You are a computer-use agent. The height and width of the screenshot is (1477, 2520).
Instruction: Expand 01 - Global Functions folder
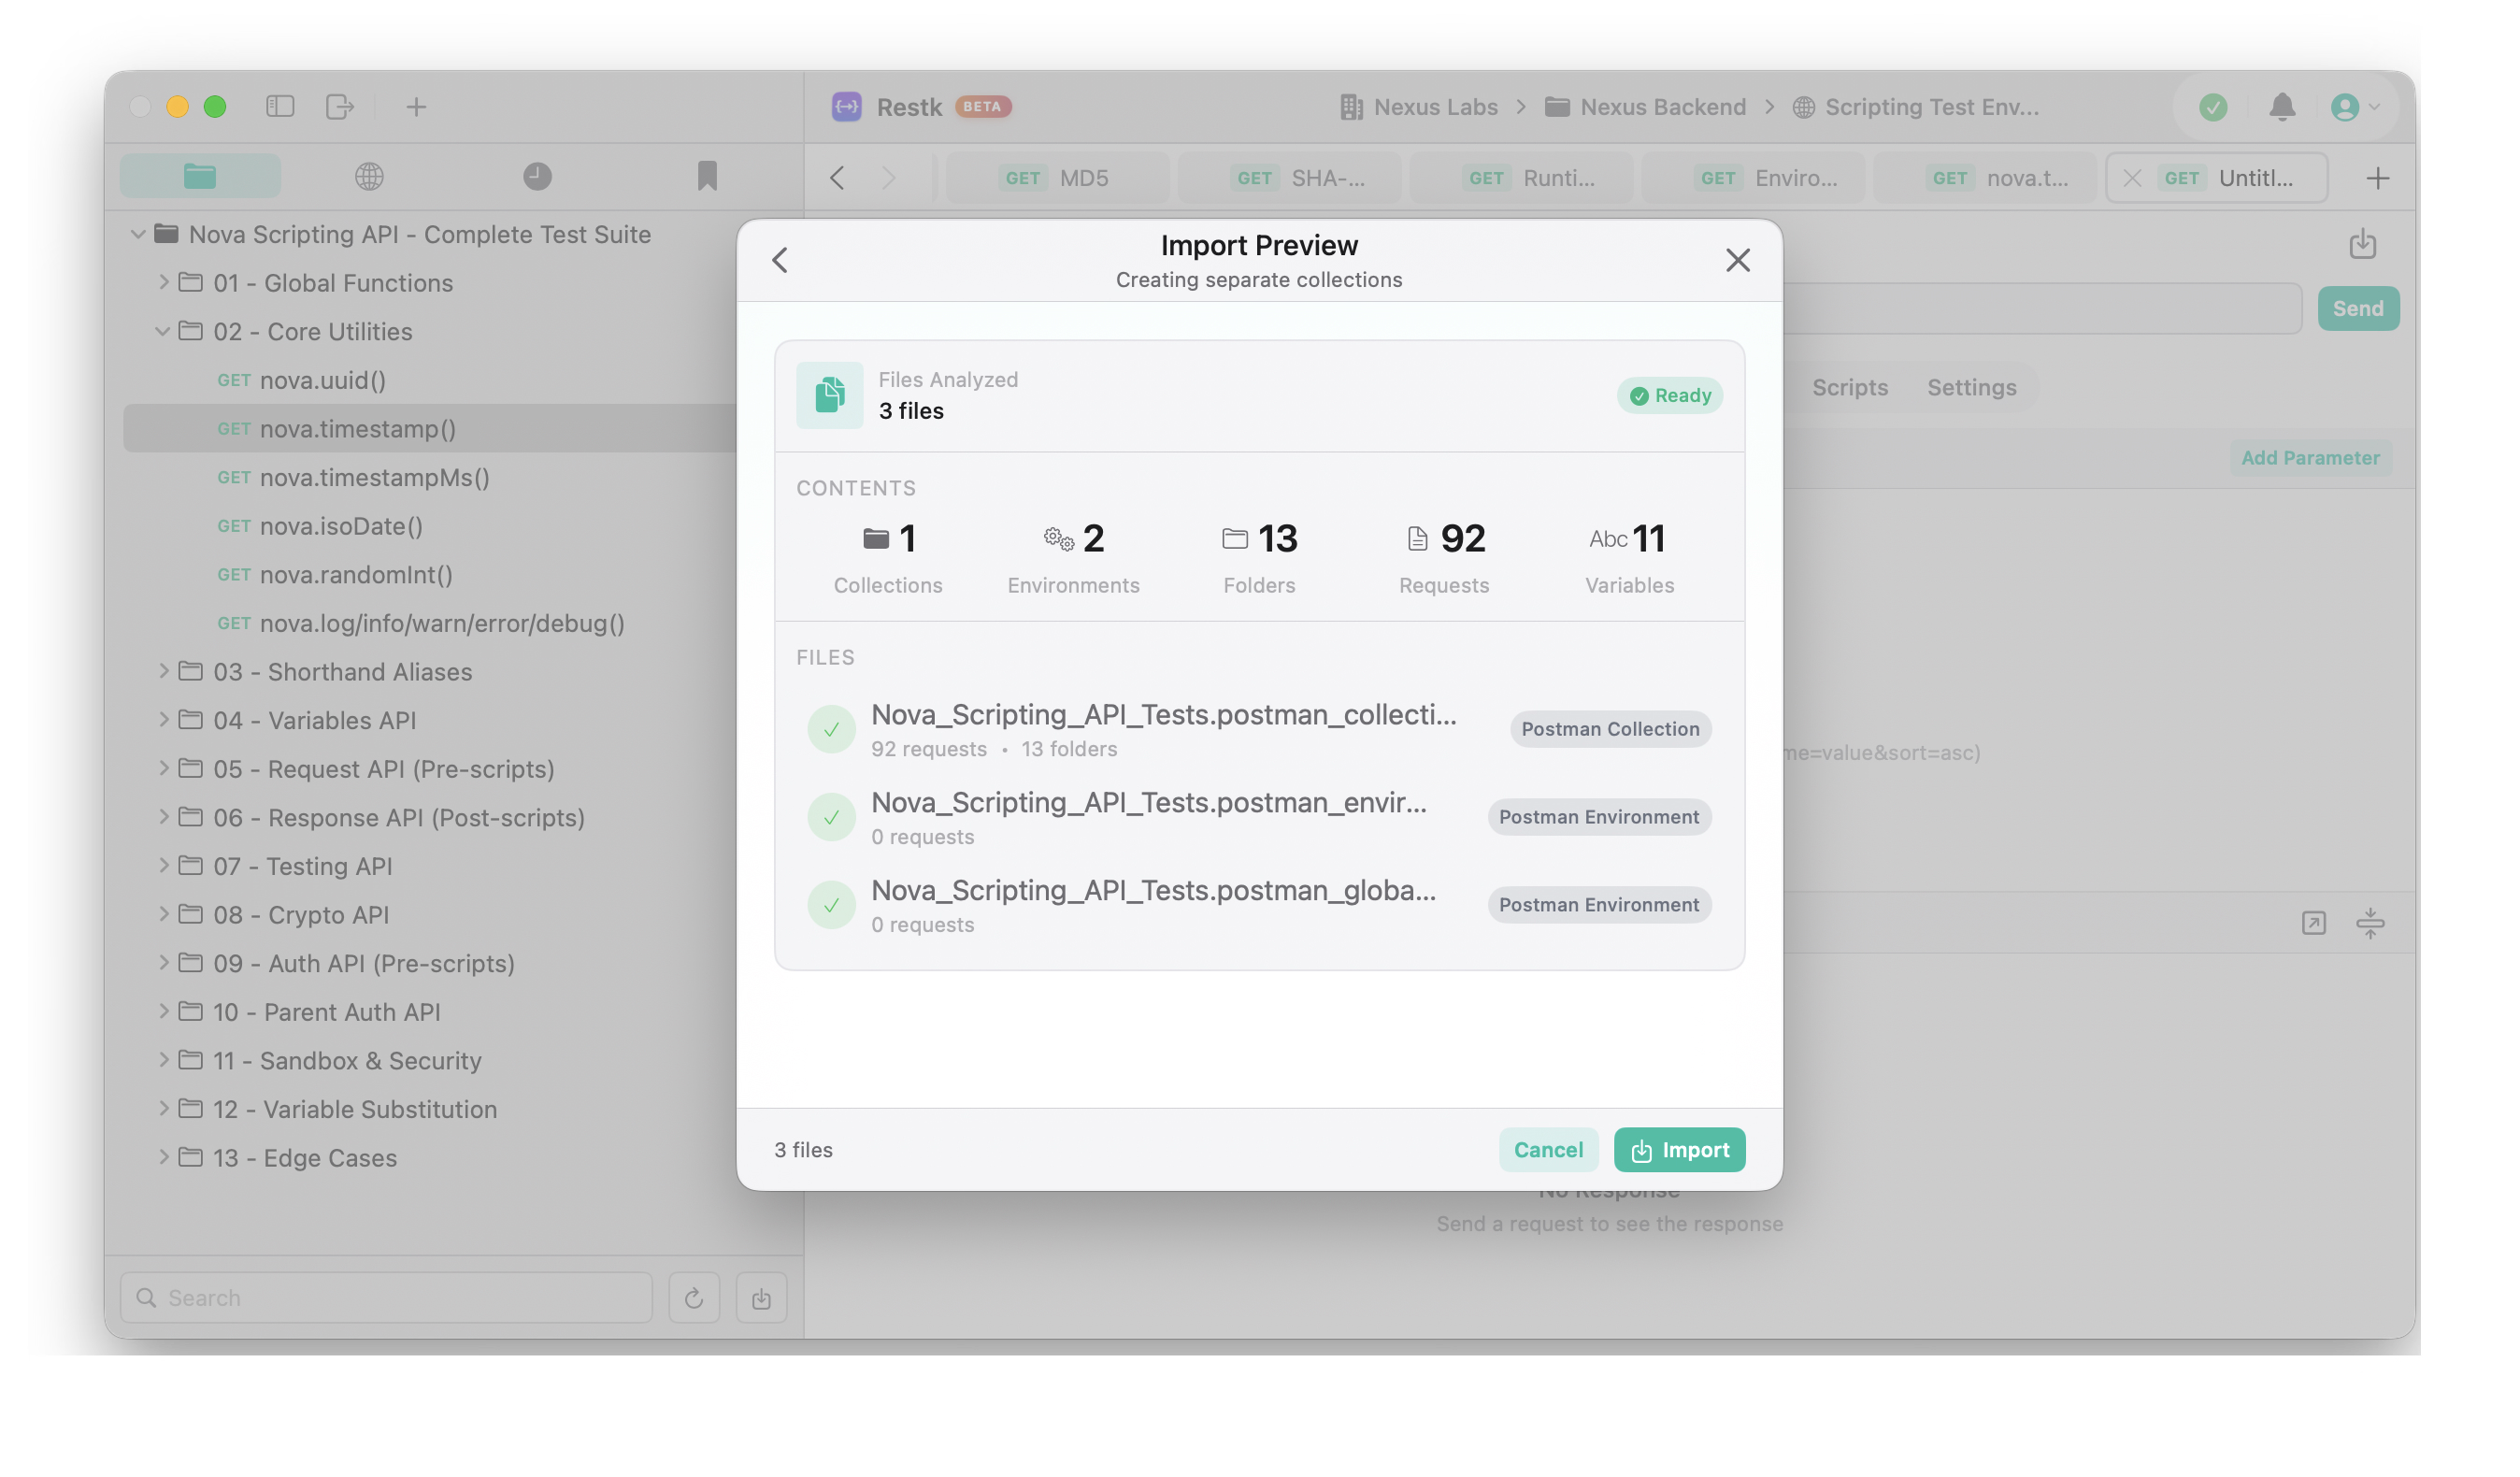[163, 282]
